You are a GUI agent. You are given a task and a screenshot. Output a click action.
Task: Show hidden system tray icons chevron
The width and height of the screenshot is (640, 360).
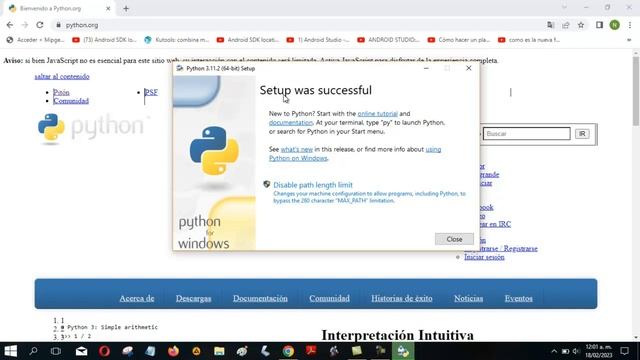pos(554,351)
